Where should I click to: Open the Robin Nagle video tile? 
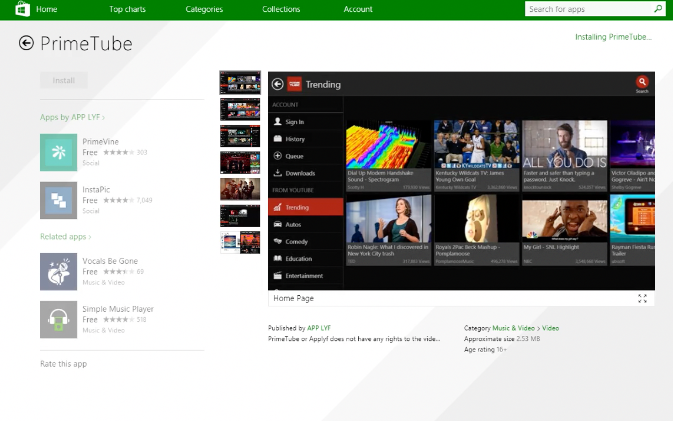[388, 230]
